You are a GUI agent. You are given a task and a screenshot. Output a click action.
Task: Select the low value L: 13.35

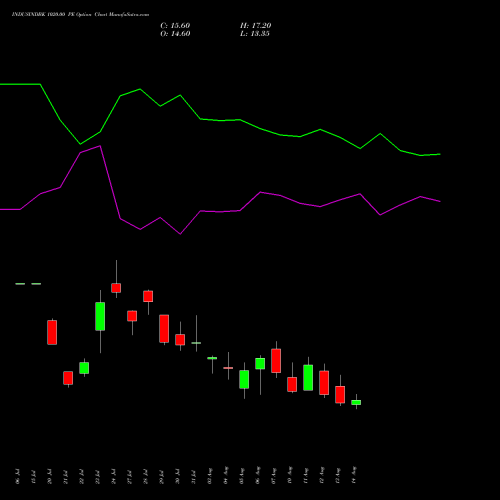pos(255,34)
